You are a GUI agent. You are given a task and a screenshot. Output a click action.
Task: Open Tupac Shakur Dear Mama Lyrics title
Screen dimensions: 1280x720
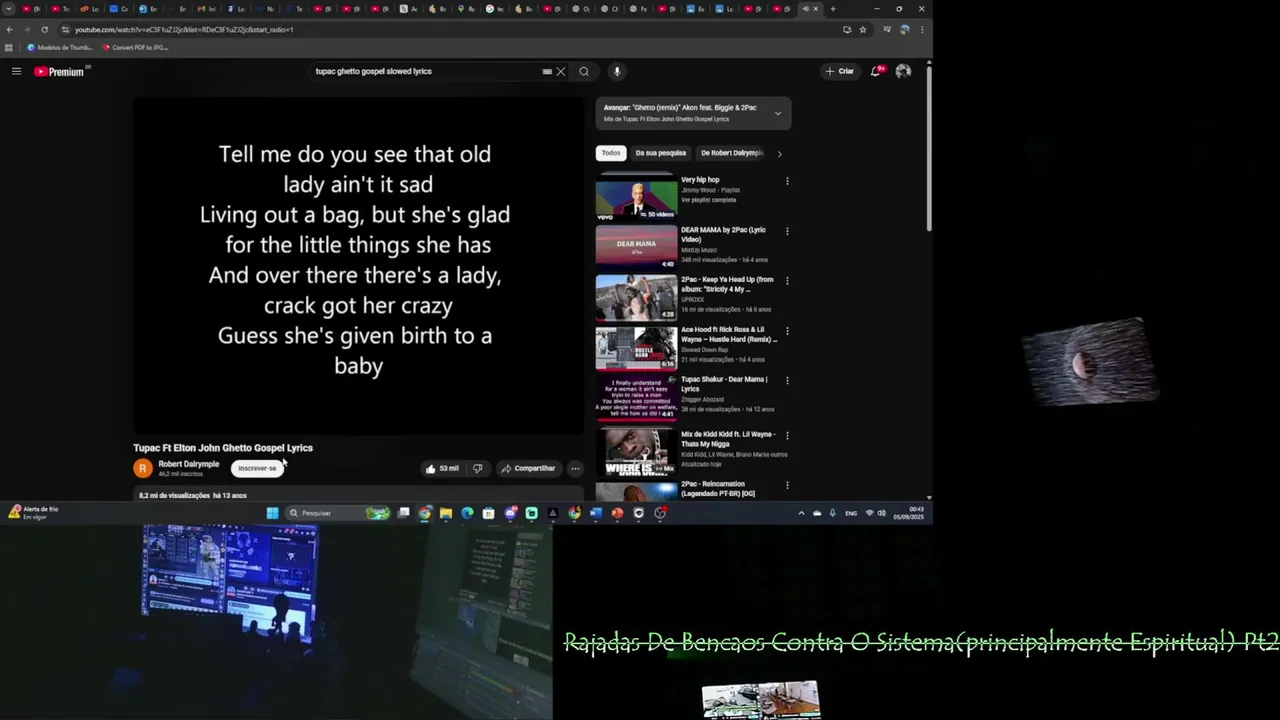coord(724,384)
